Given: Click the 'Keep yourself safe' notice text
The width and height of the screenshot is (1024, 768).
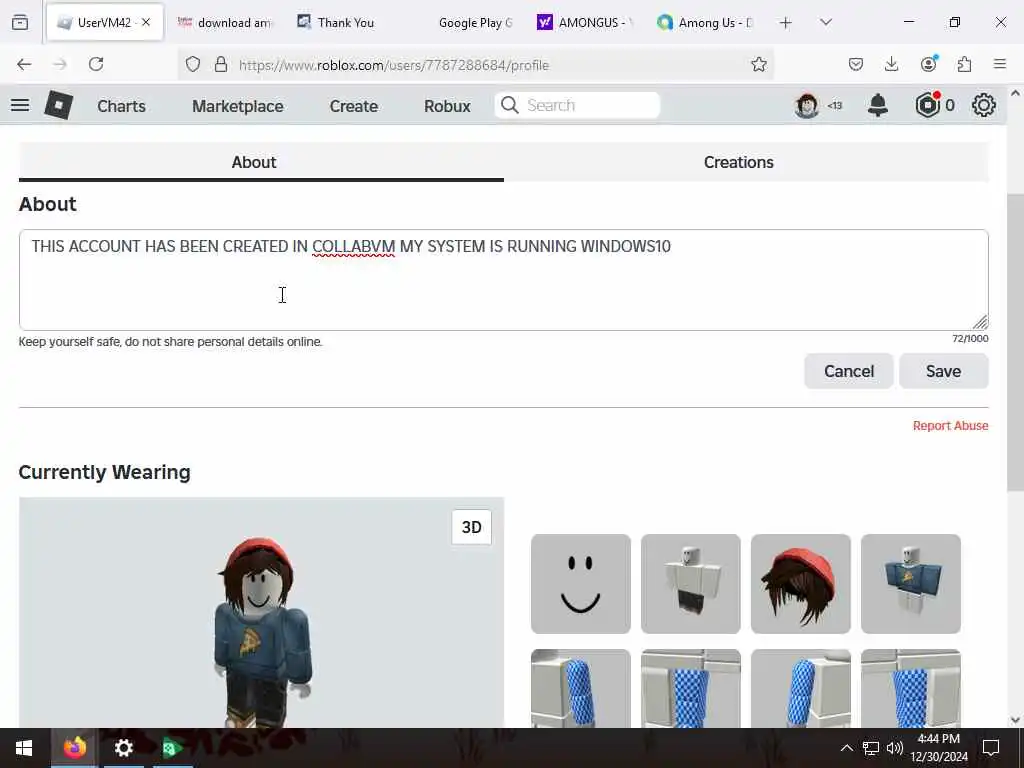Looking at the screenshot, I should (x=170, y=342).
